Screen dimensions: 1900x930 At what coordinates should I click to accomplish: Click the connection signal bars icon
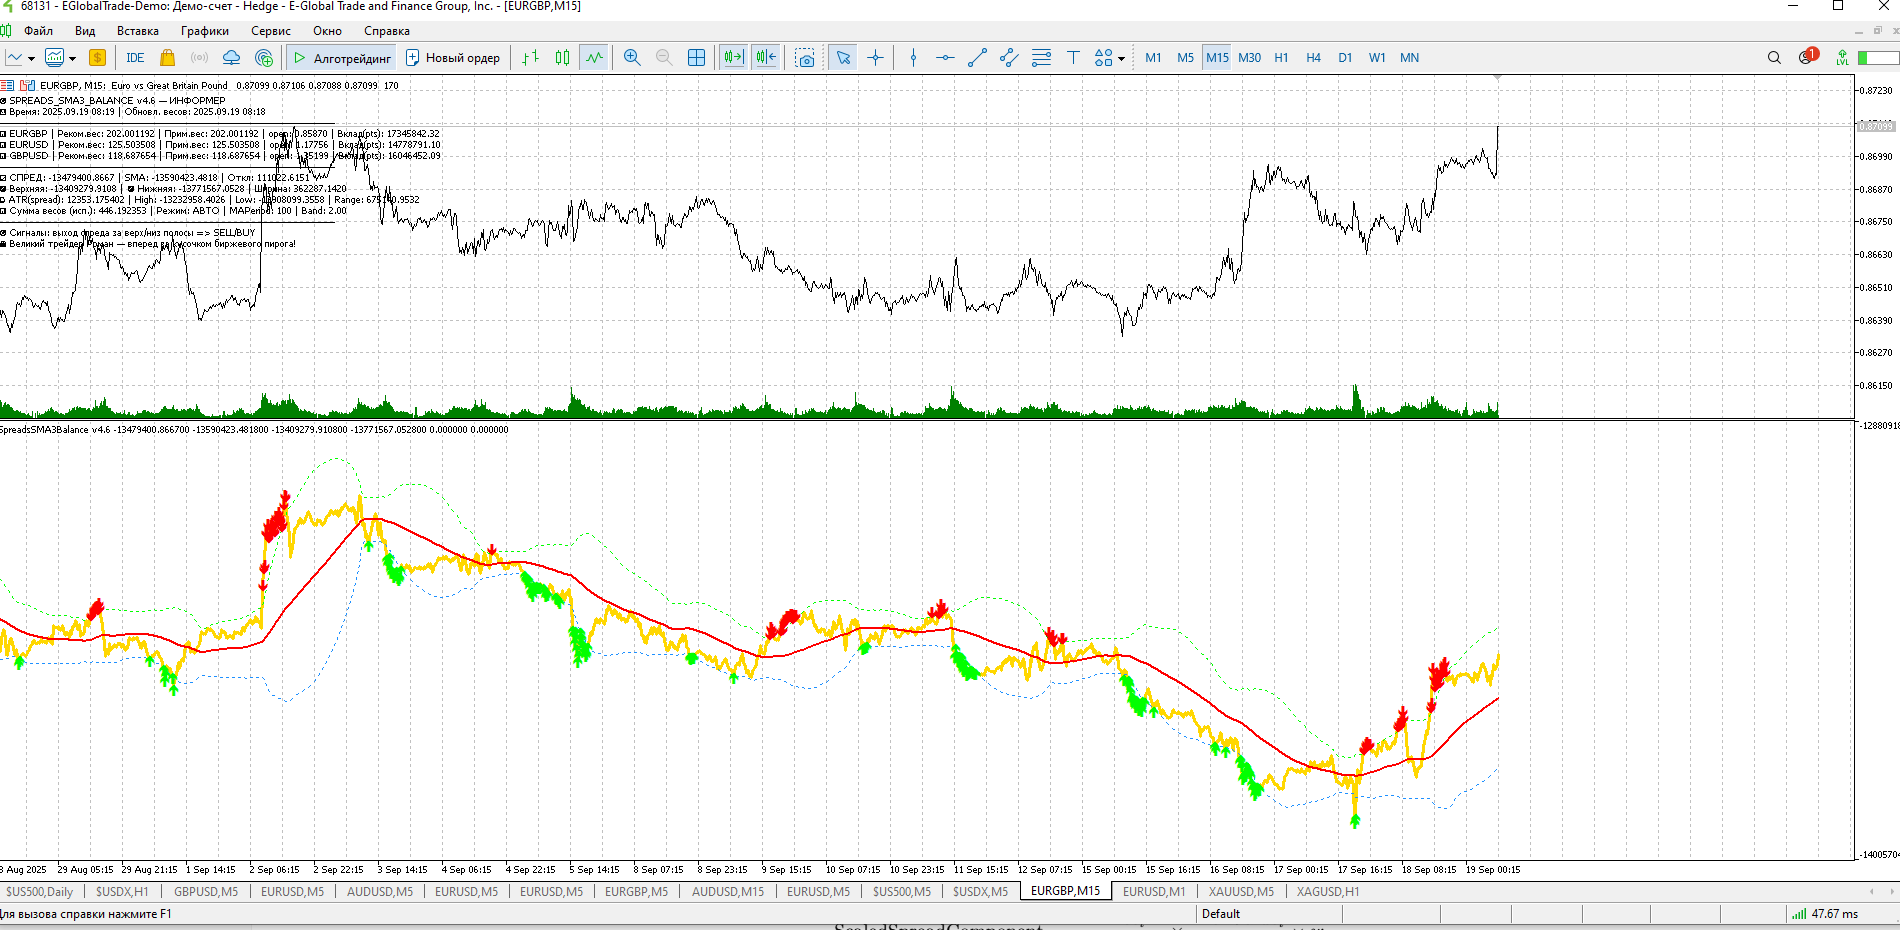coord(1799,914)
